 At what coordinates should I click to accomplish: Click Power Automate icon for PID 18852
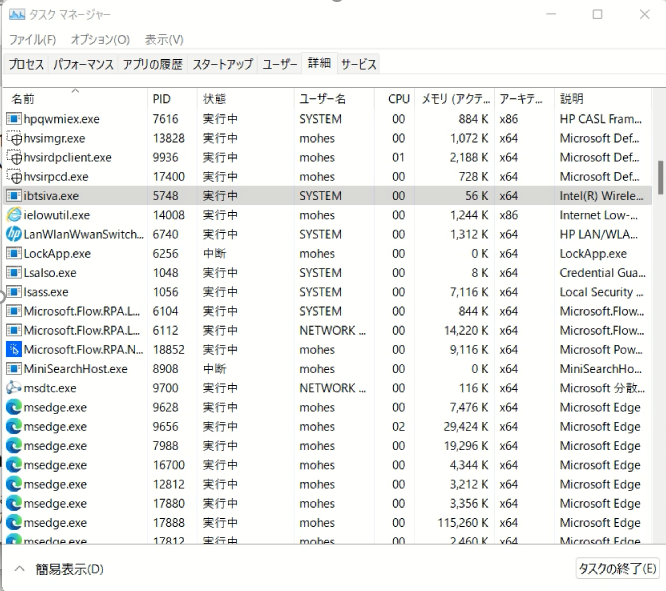pyautogui.click(x=14, y=350)
